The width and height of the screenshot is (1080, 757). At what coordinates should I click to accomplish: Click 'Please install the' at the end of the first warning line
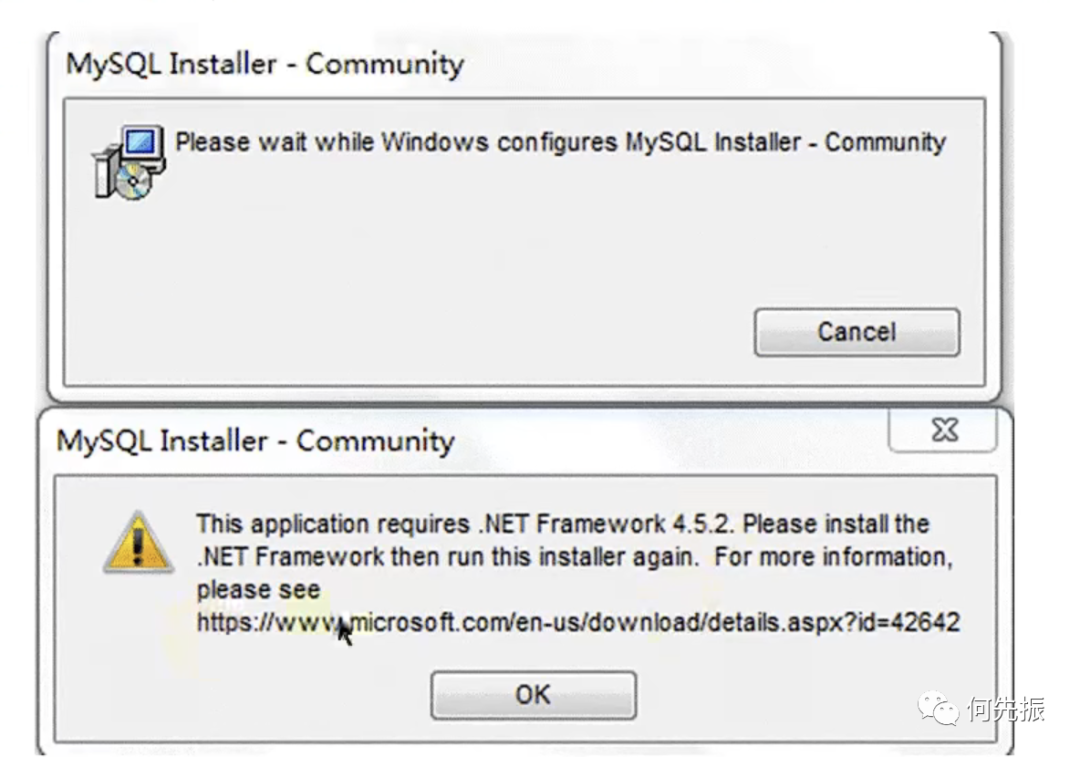(836, 524)
